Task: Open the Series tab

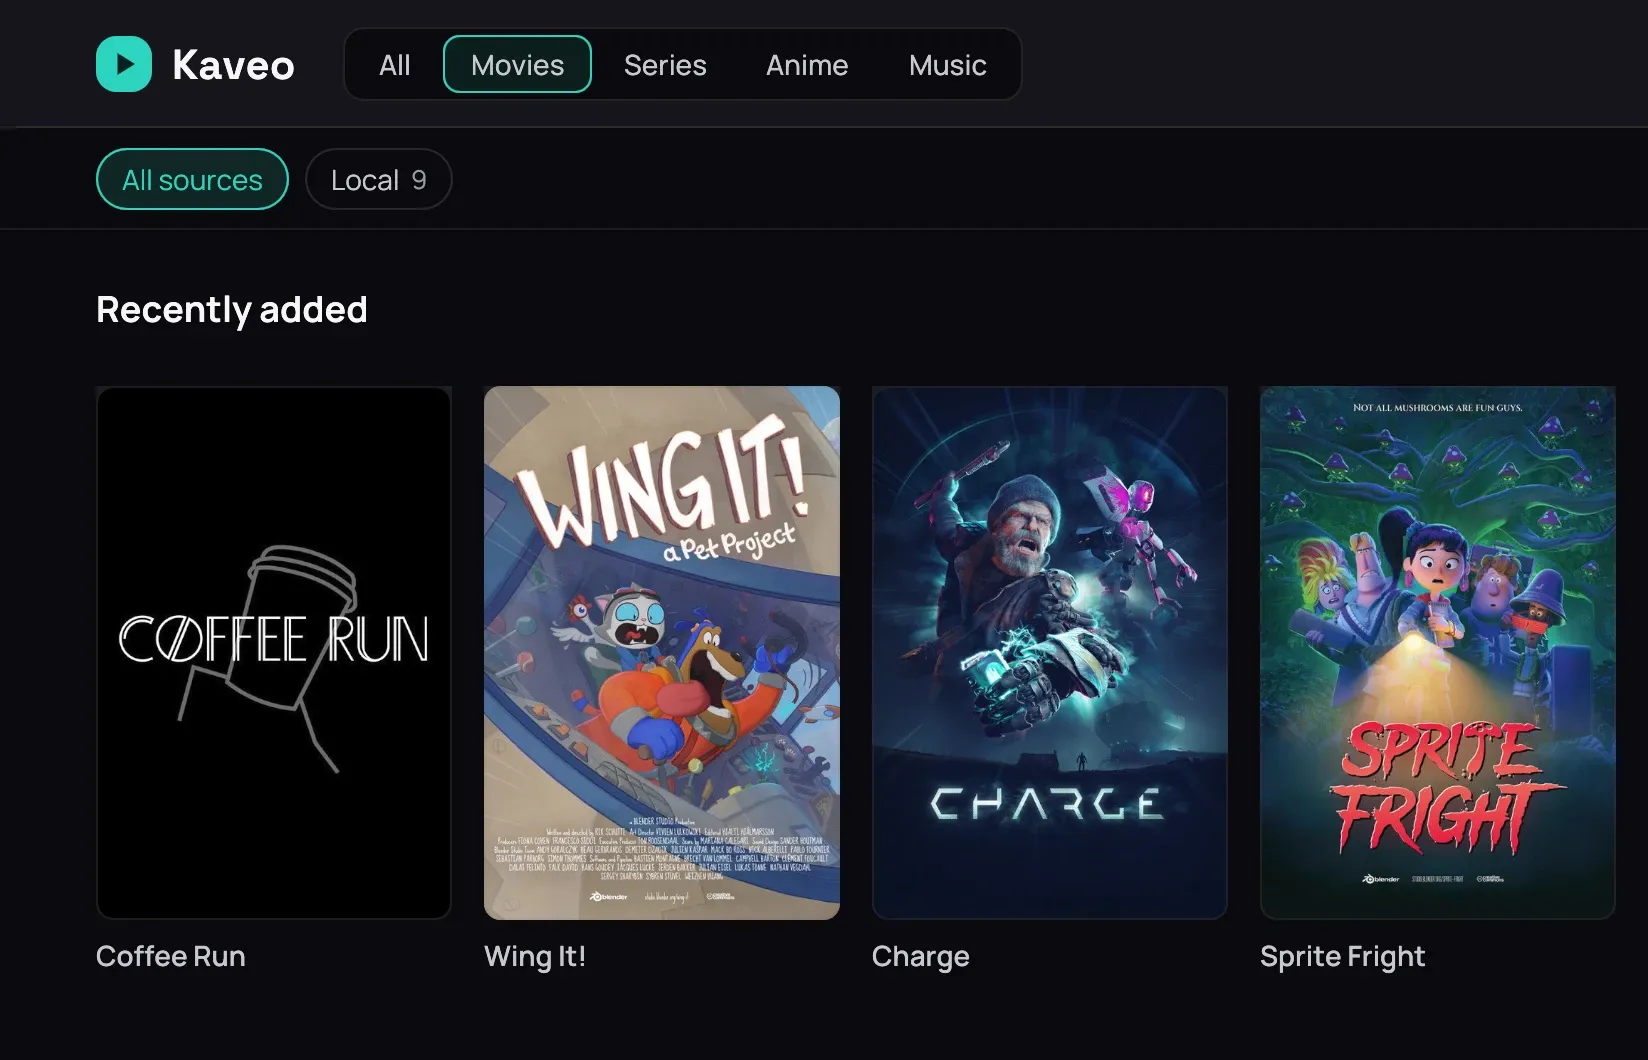Action: click(665, 65)
